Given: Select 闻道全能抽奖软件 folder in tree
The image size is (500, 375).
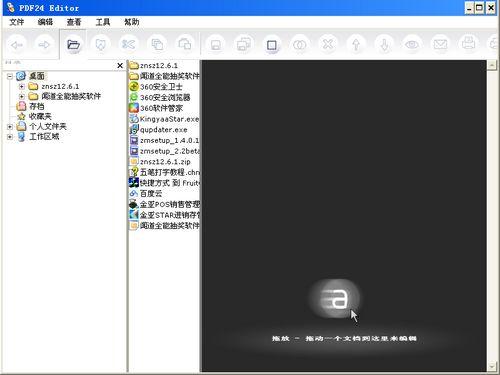Looking at the screenshot, I should pyautogui.click(x=71, y=96).
